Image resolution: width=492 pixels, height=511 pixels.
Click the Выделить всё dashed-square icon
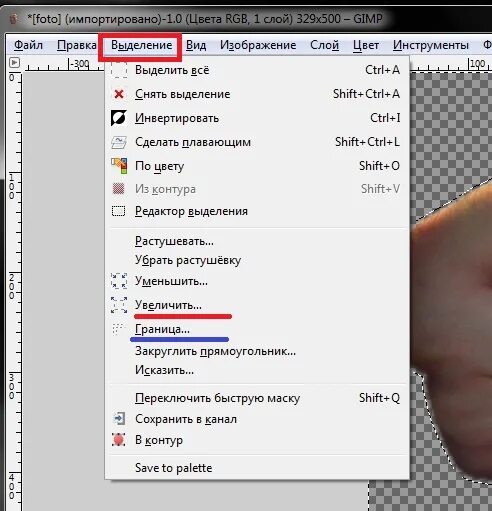[x=119, y=70]
